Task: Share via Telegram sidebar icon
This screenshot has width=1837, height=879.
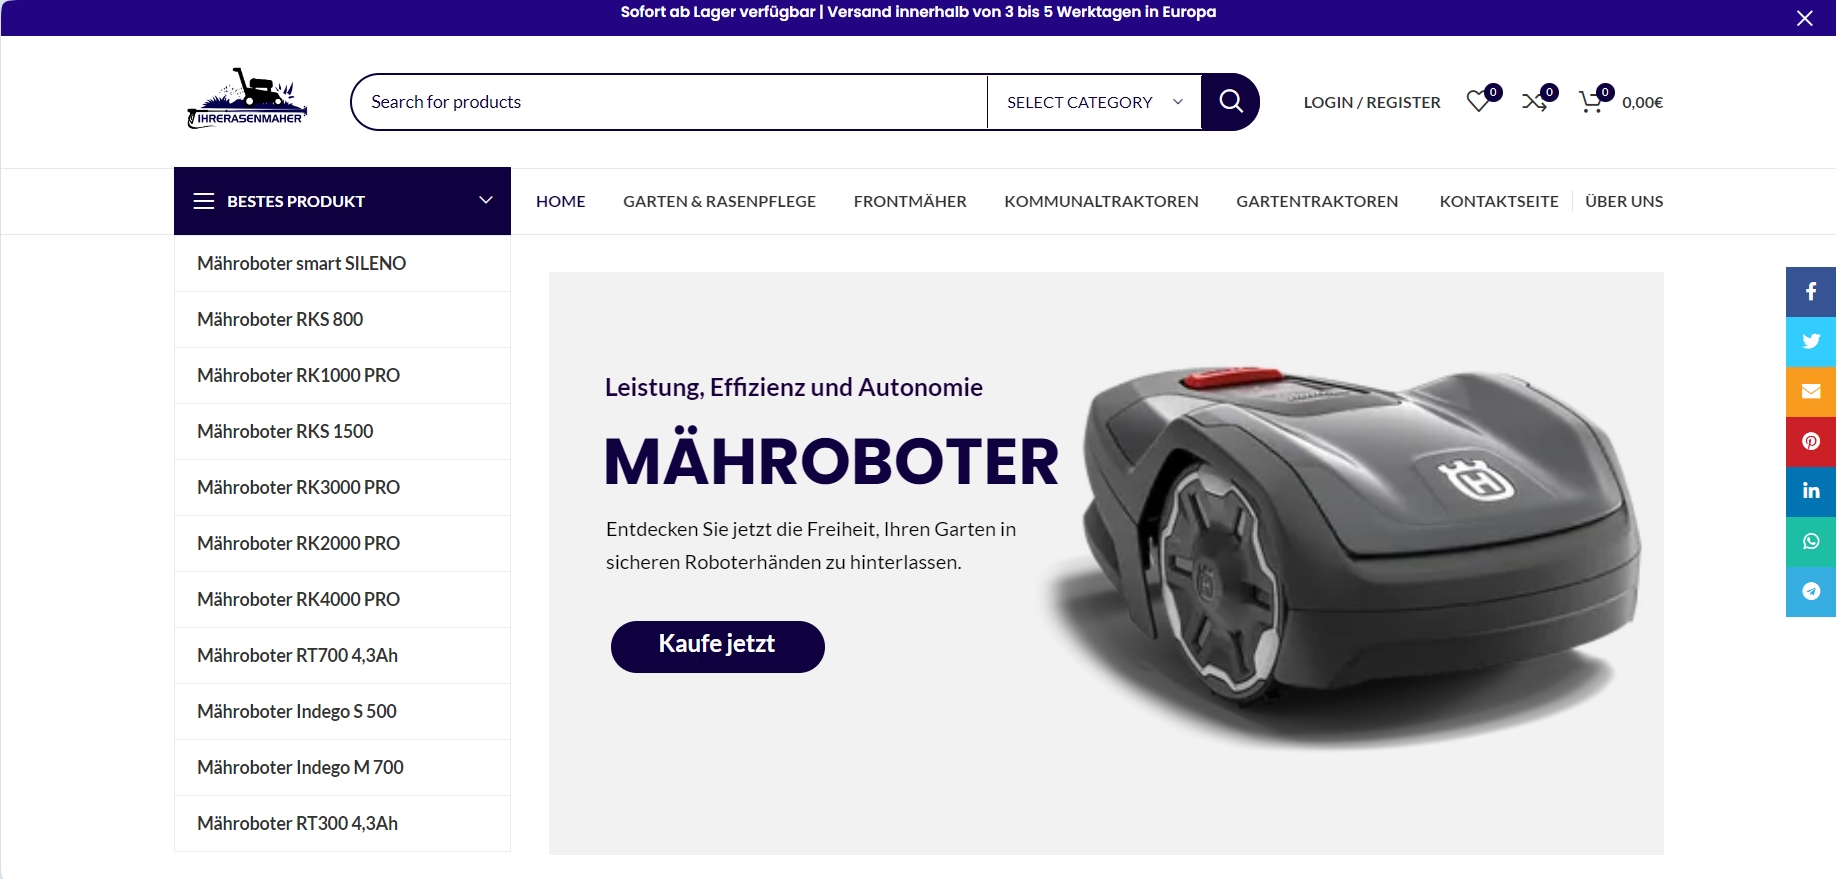Action: coord(1811,592)
